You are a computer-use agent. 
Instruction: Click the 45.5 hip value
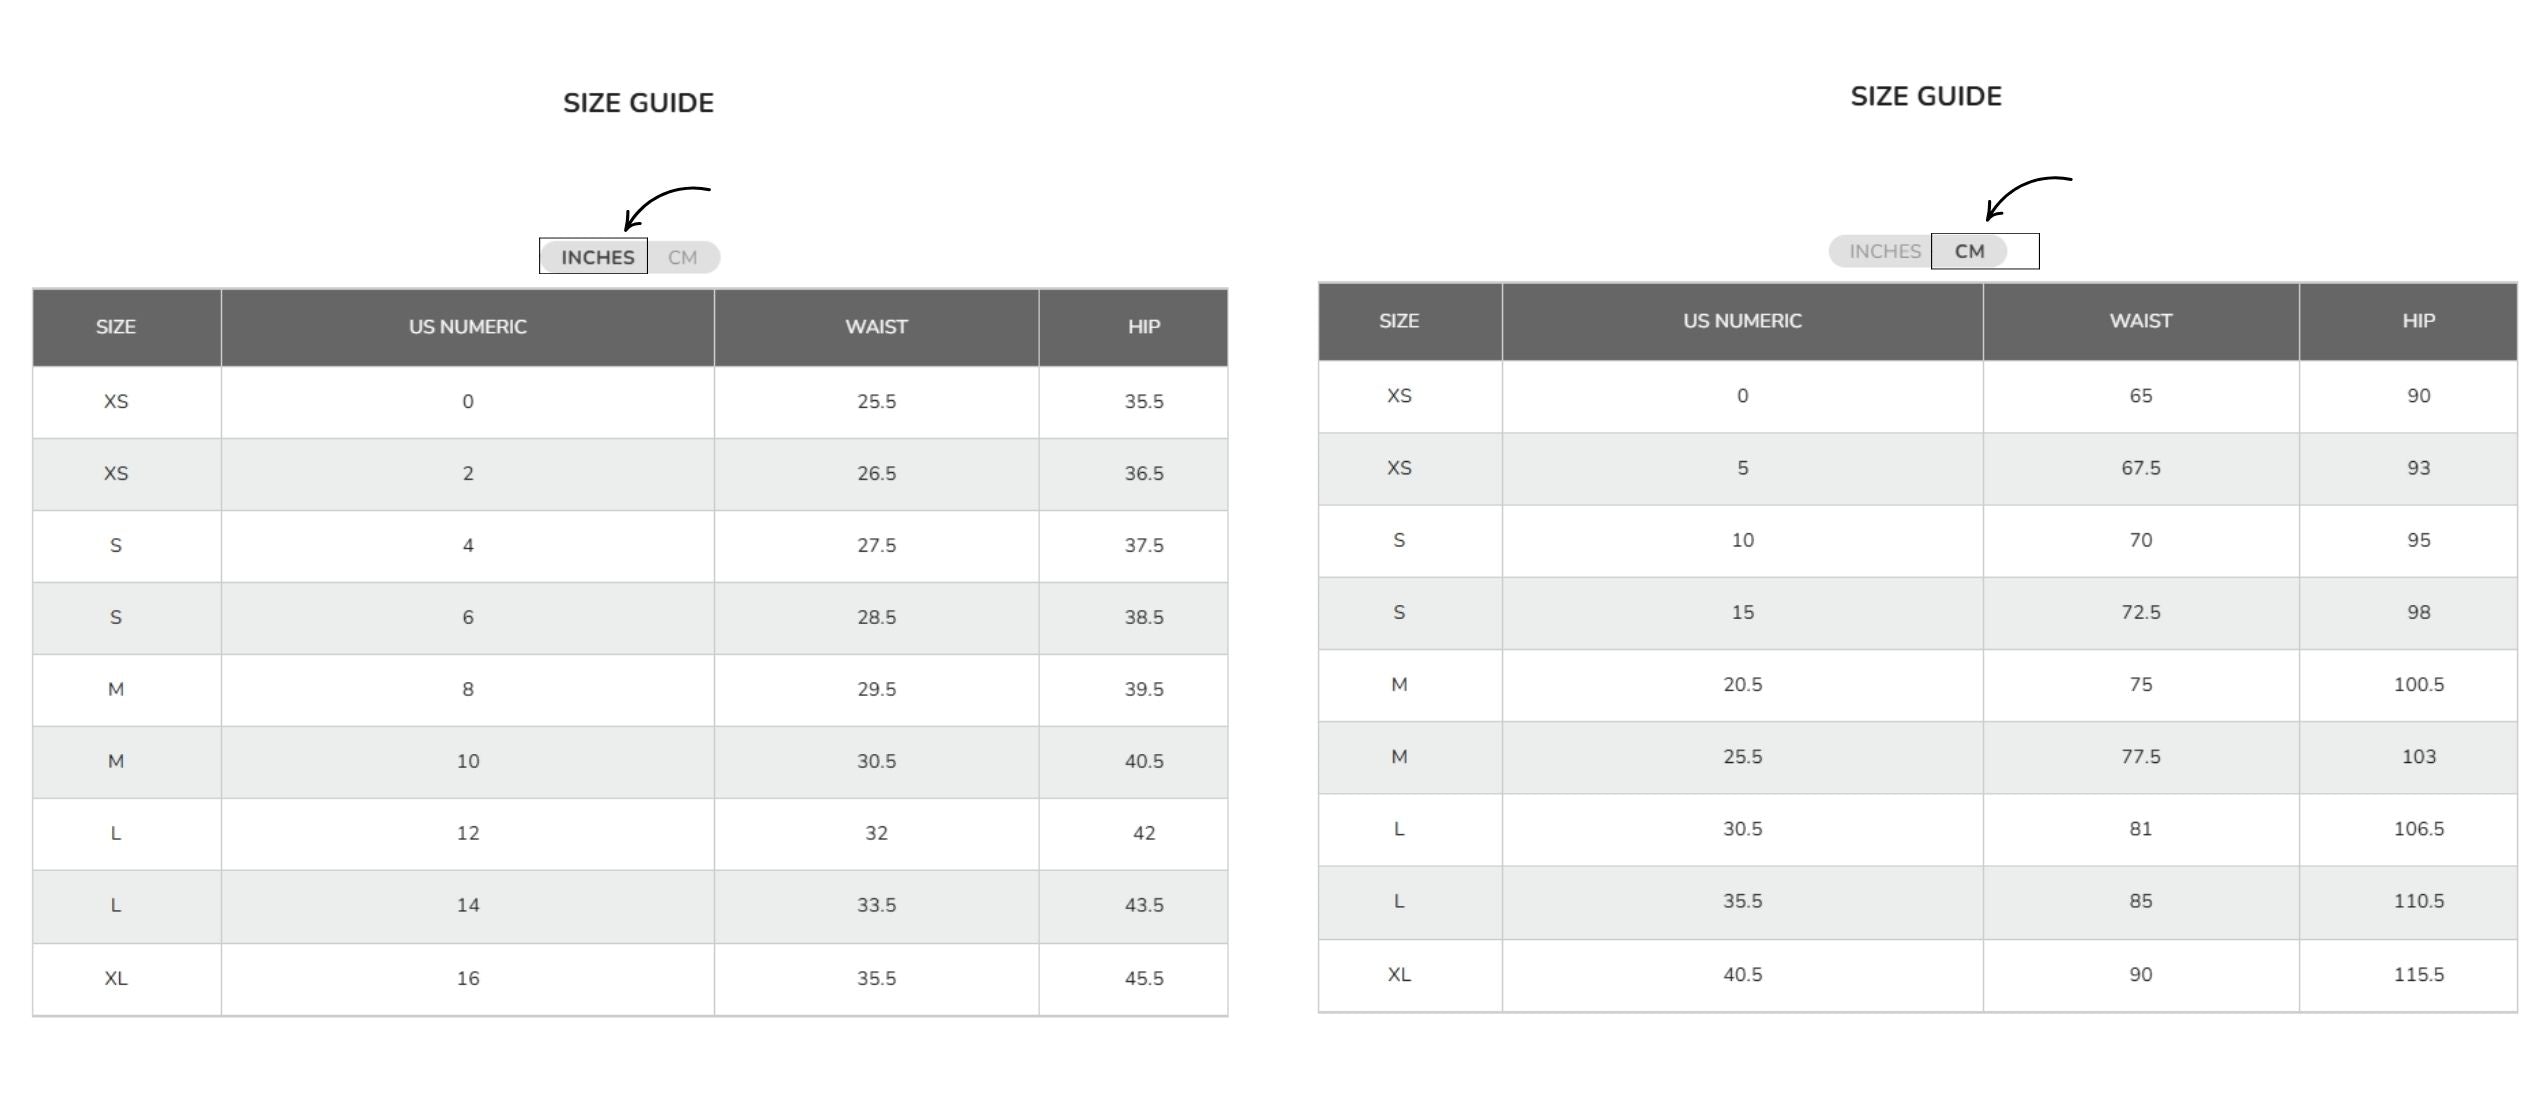[x=1143, y=978]
